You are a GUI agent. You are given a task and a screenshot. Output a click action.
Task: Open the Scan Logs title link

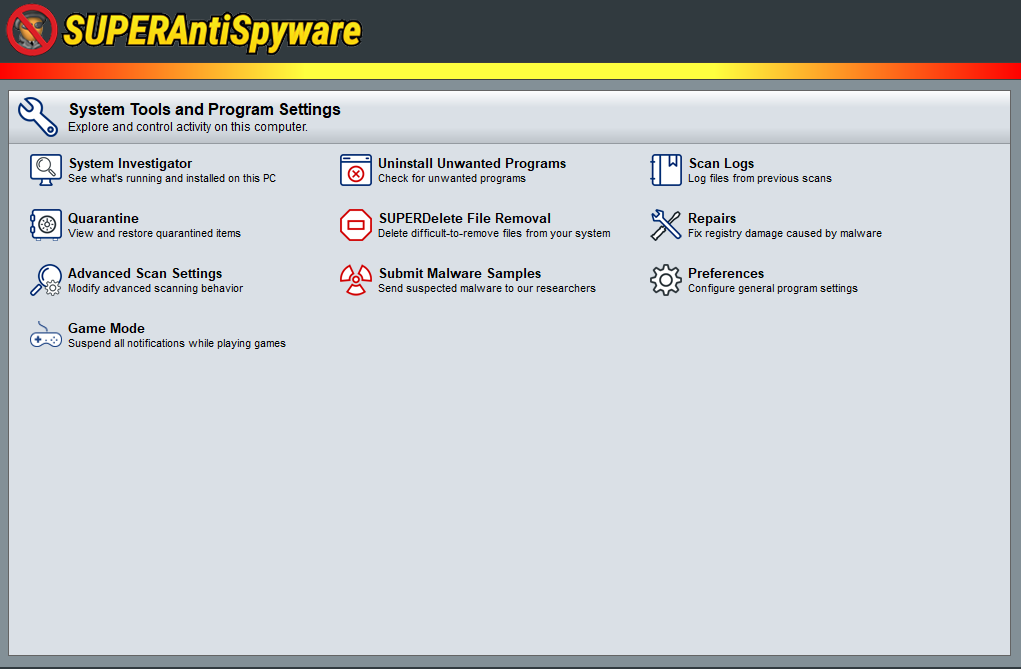click(721, 164)
